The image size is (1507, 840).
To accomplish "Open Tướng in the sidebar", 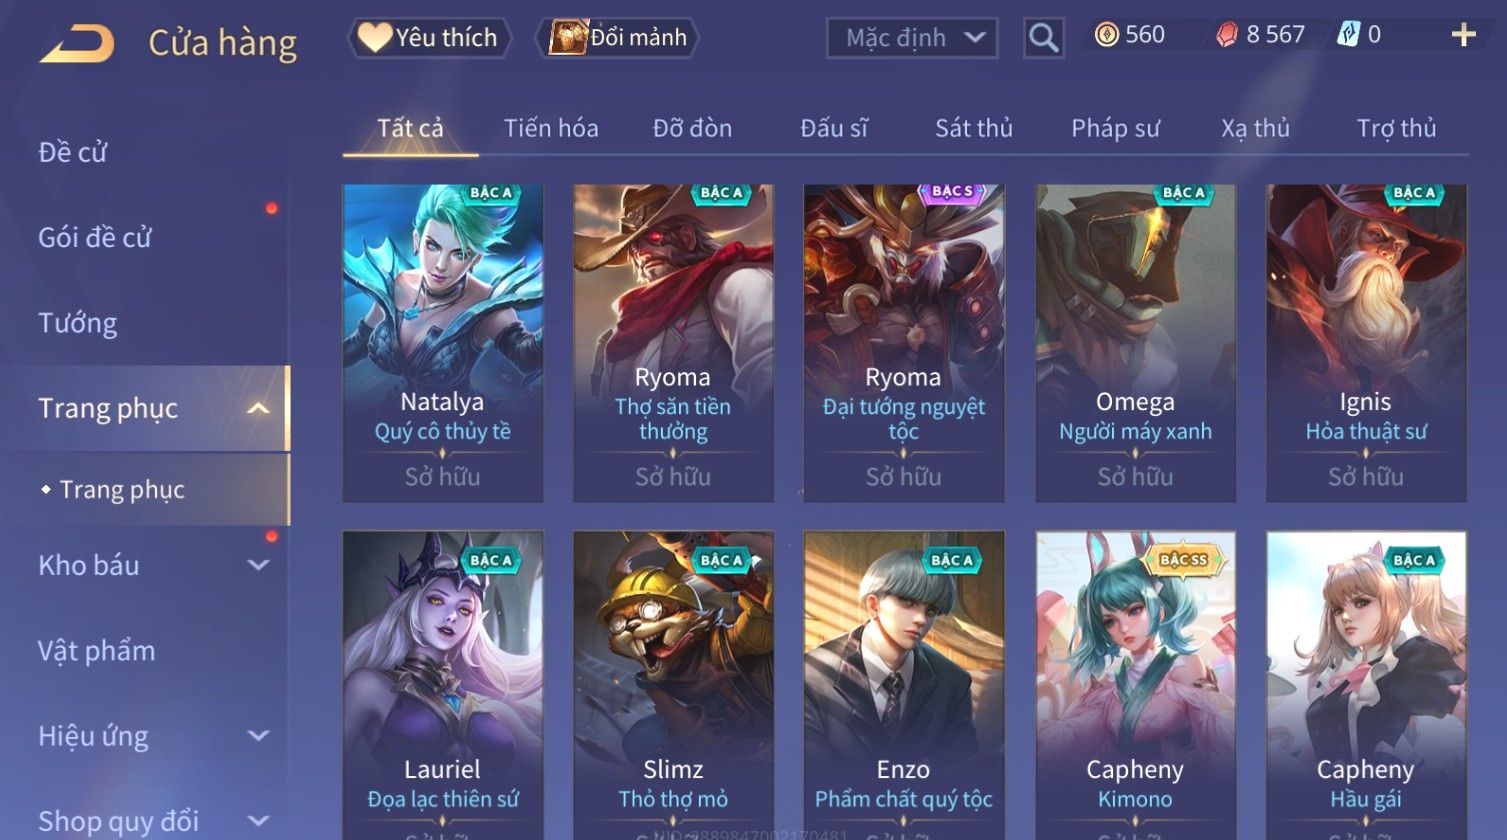I will tap(78, 323).
